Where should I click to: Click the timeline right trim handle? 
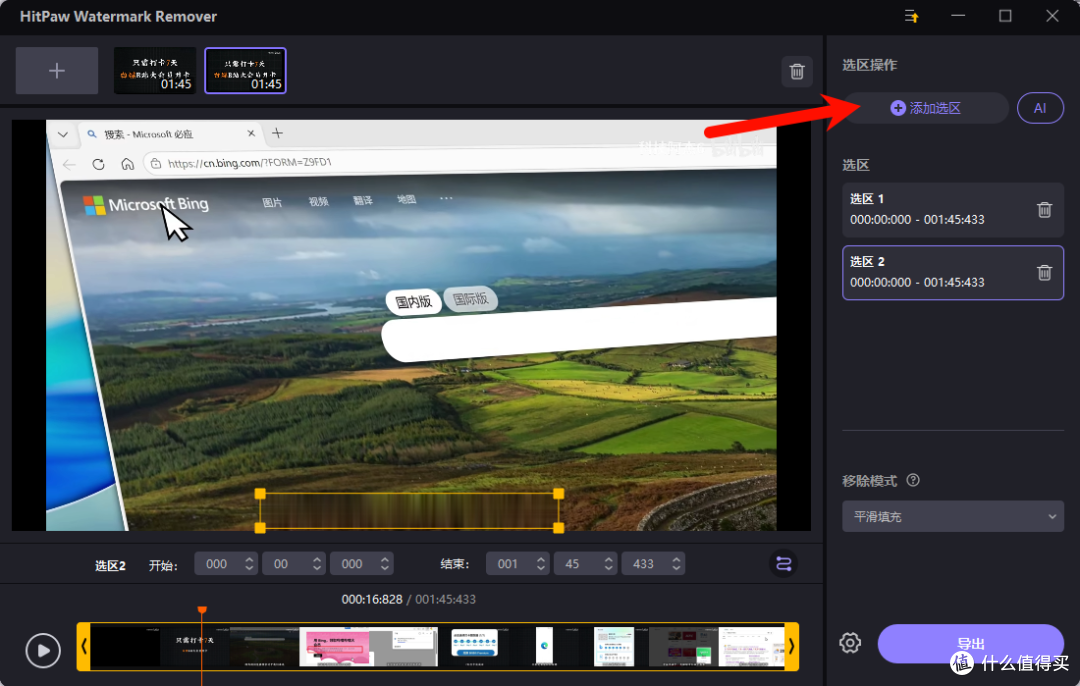click(x=791, y=647)
